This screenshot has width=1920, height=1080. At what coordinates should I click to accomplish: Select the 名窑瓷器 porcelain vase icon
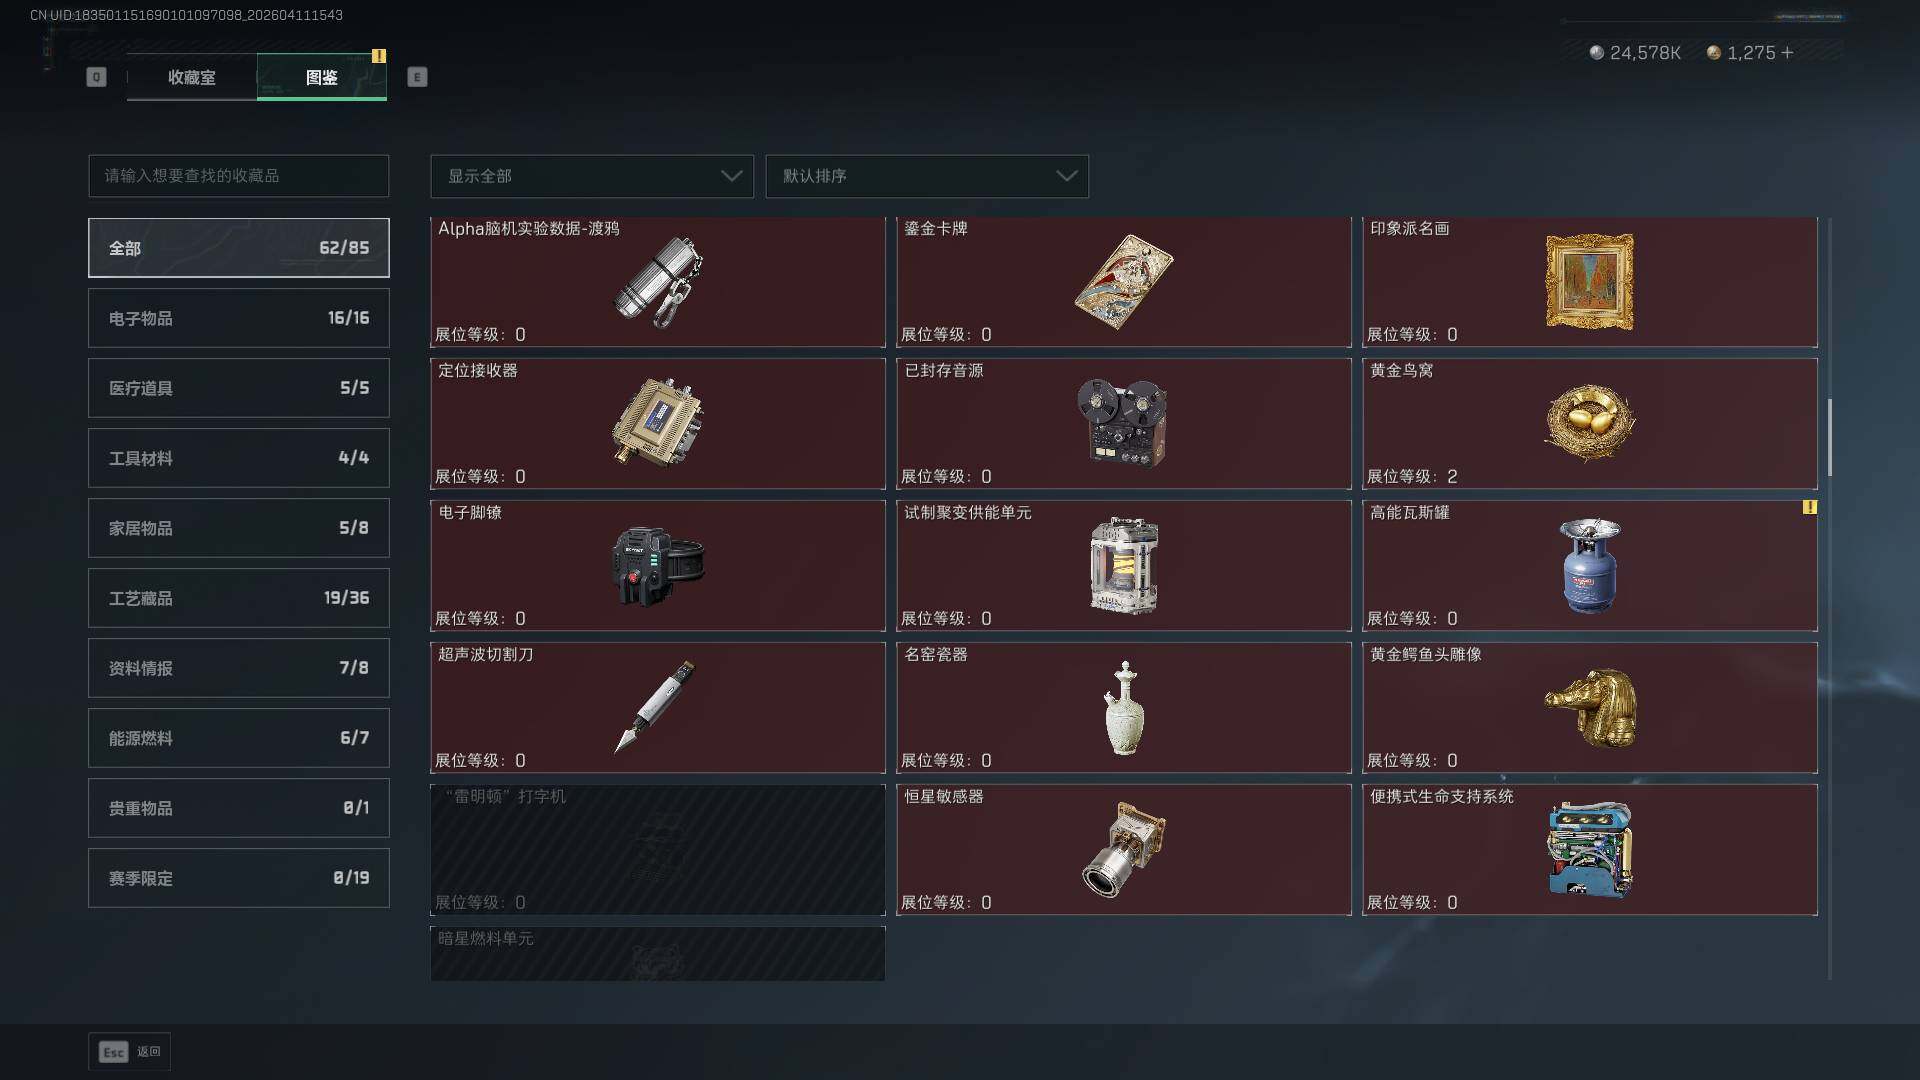click(x=1124, y=708)
